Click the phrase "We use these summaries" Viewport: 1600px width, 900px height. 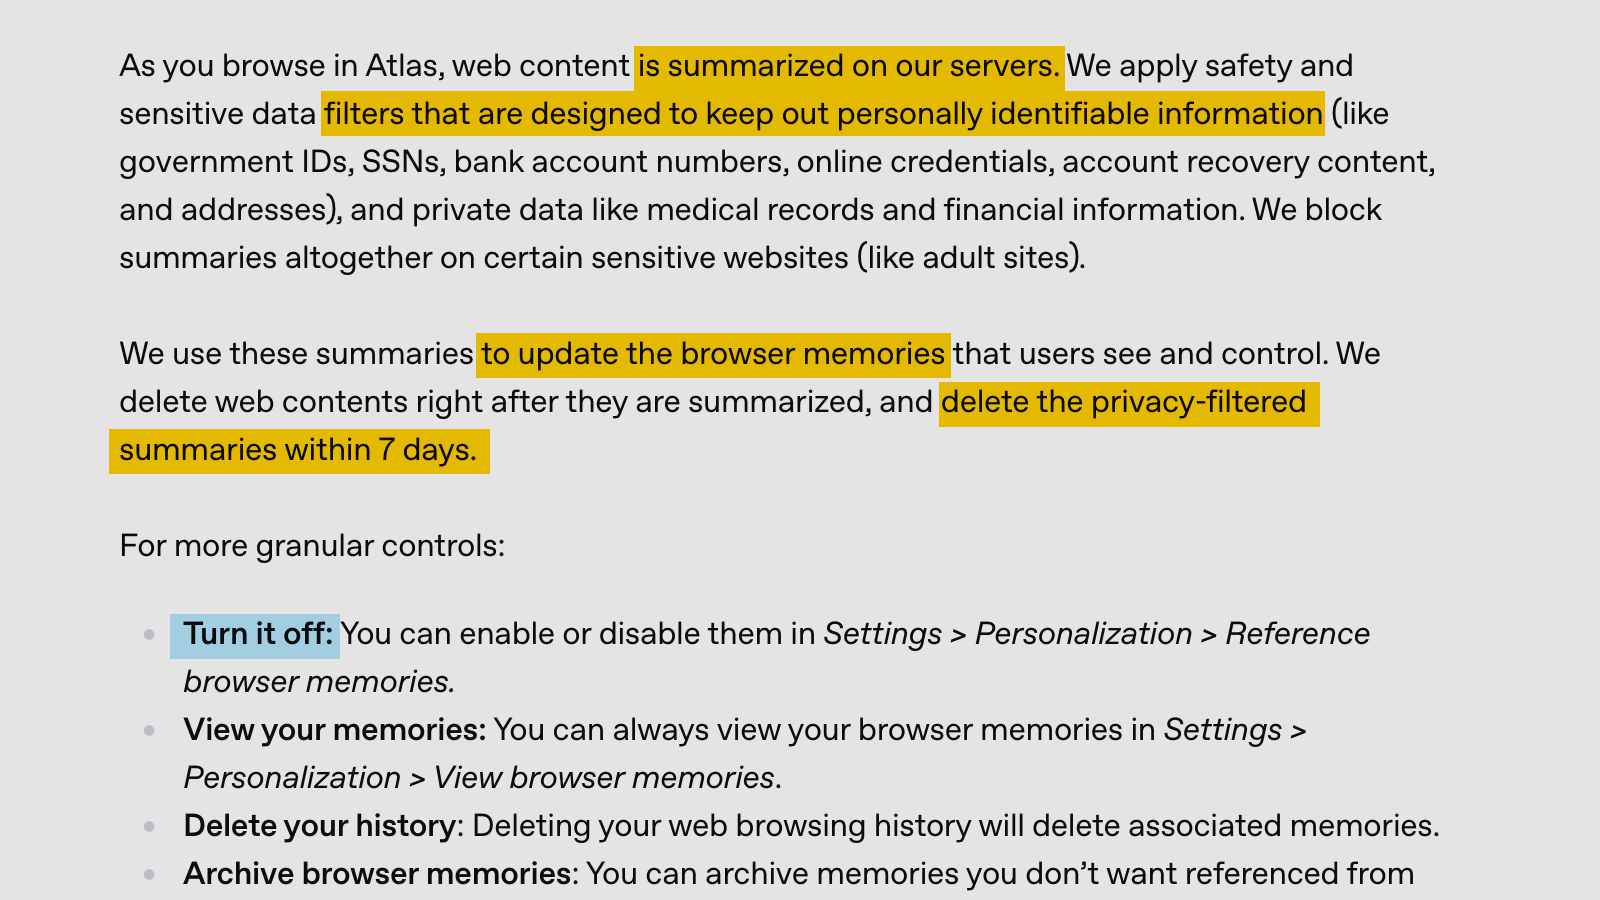(x=296, y=354)
